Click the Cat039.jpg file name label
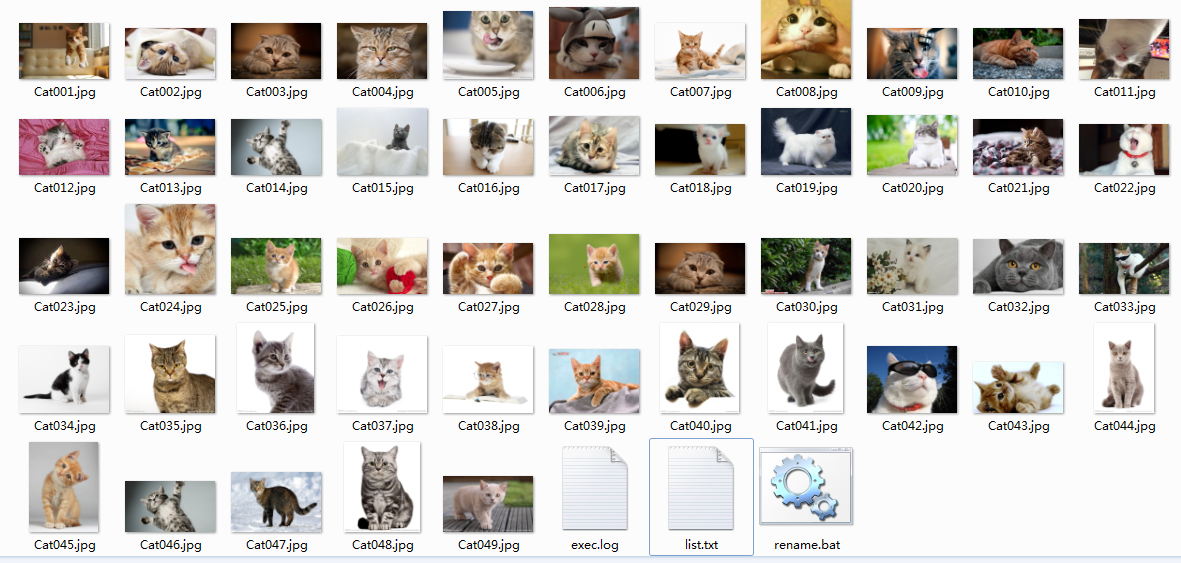The height and width of the screenshot is (563, 1181). point(594,426)
